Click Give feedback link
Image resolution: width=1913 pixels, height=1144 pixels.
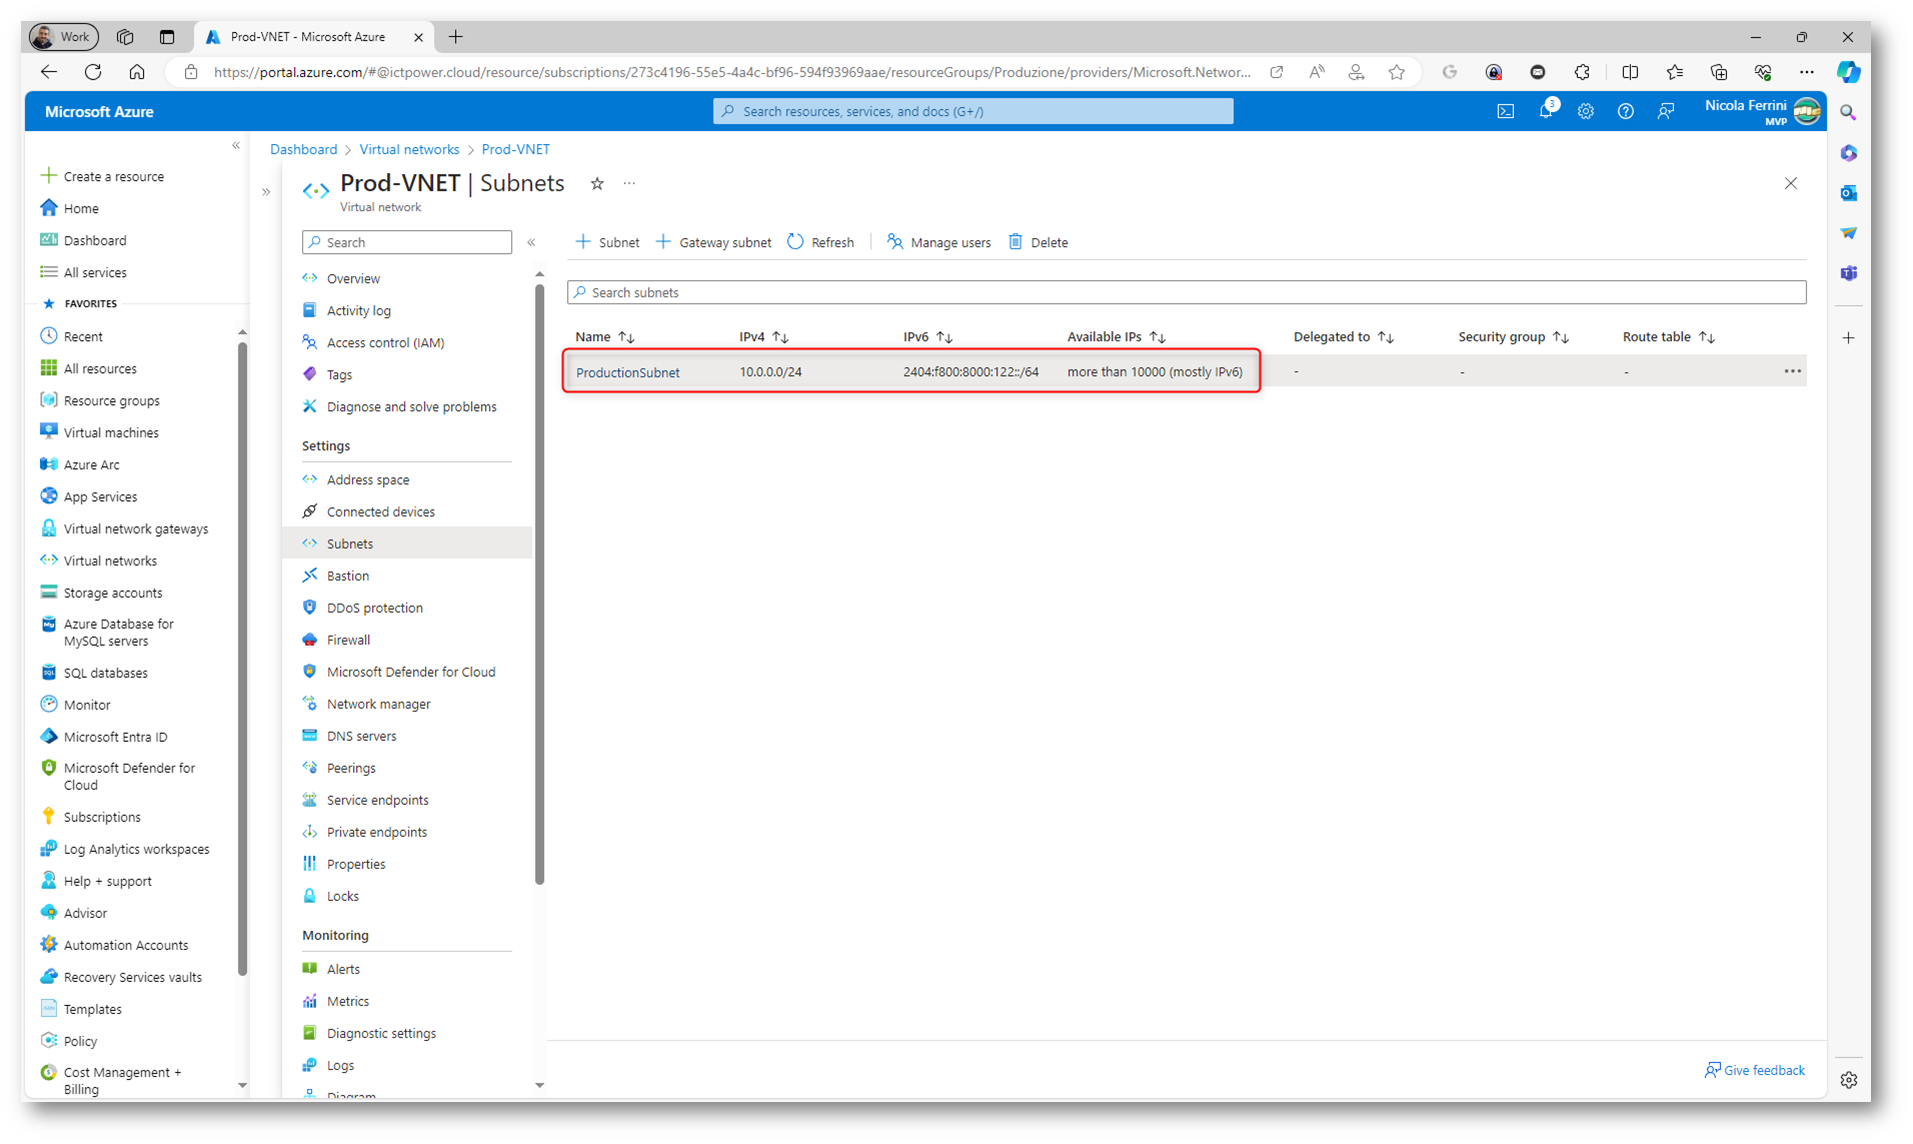pyautogui.click(x=1754, y=1070)
